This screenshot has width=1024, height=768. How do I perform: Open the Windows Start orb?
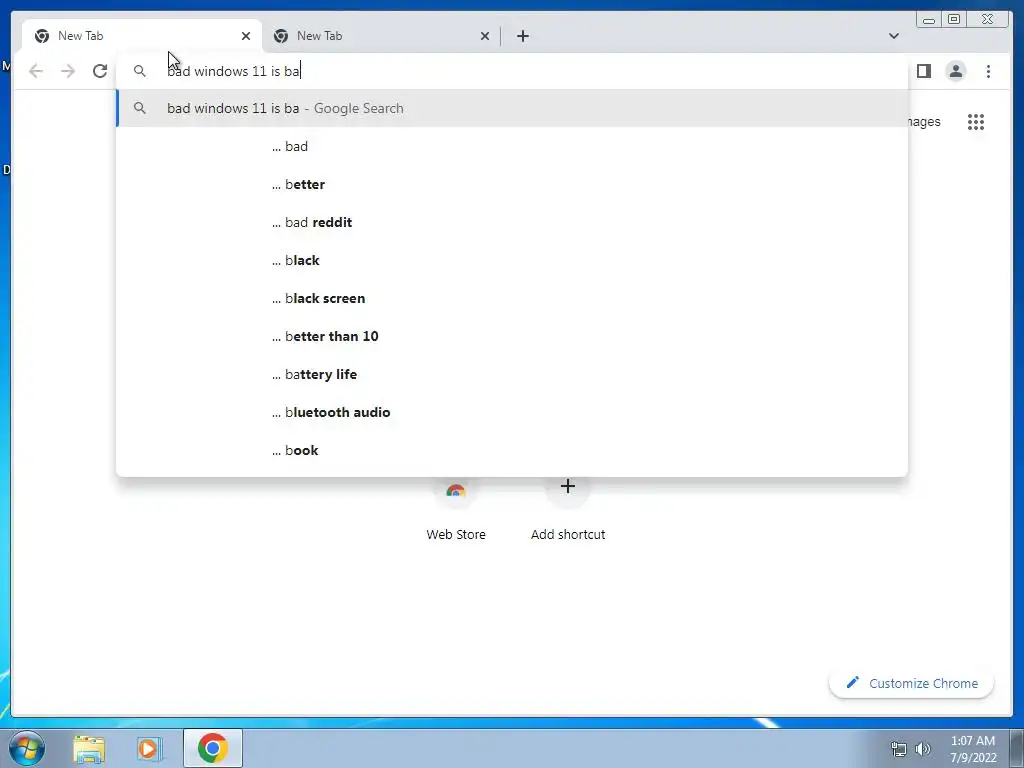[x=26, y=748]
